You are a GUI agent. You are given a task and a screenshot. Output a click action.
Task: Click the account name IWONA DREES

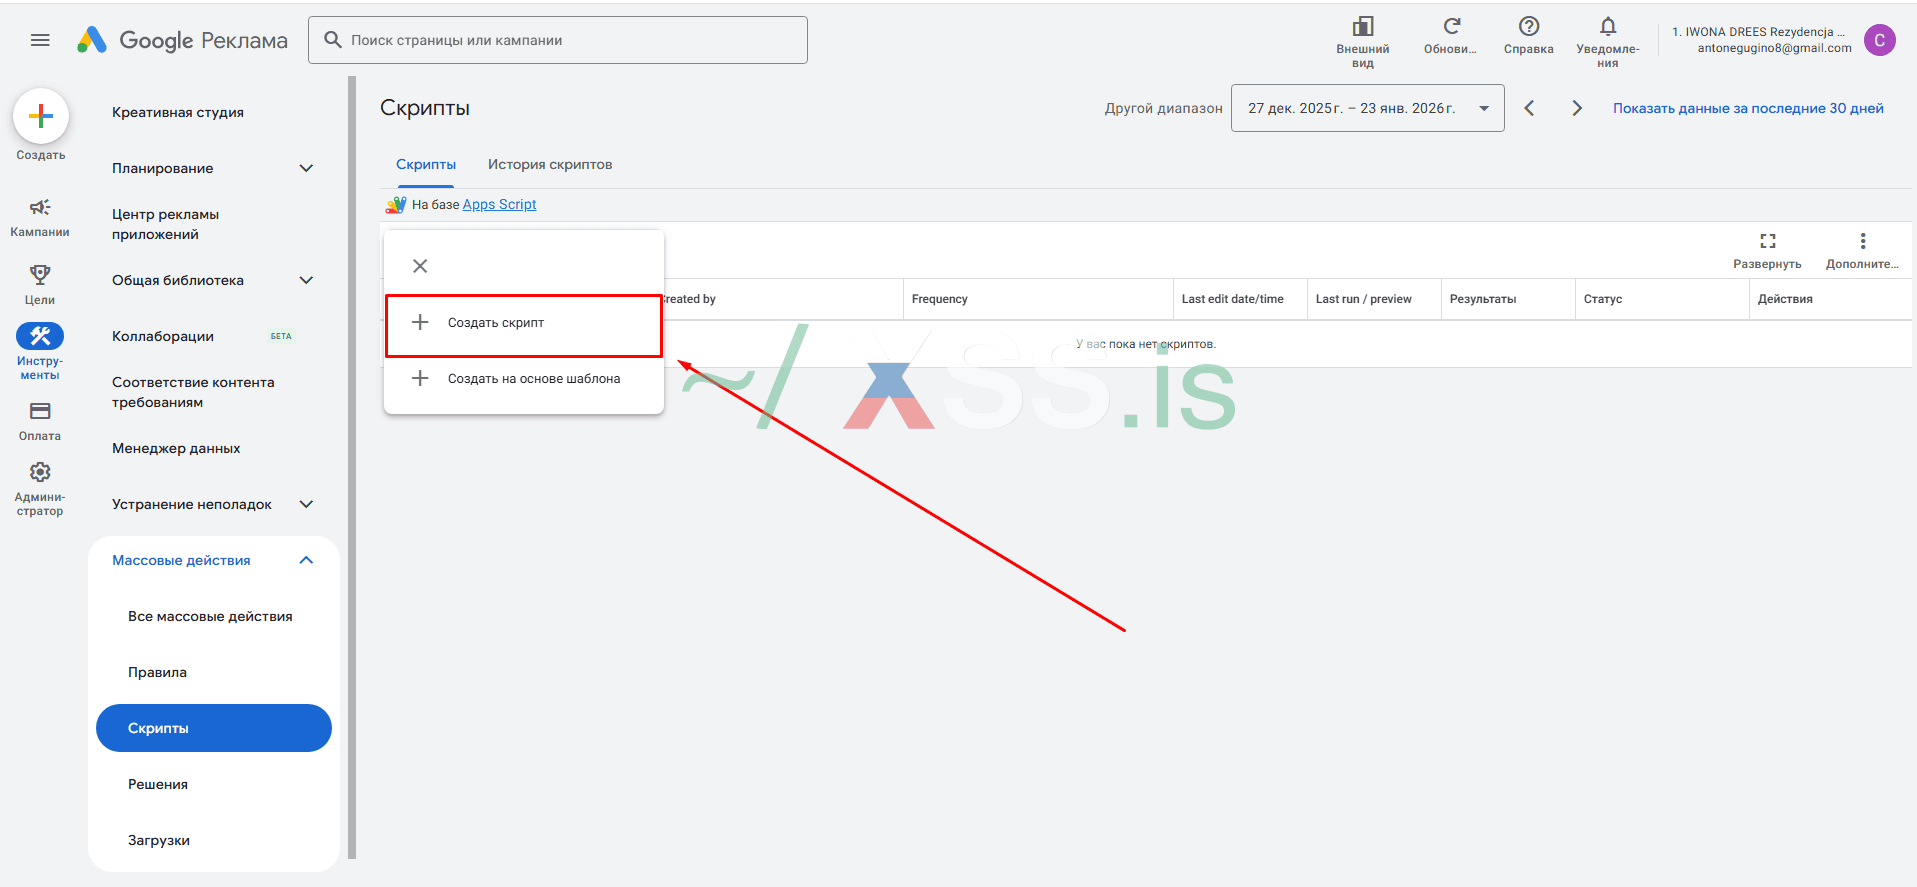[1758, 32]
